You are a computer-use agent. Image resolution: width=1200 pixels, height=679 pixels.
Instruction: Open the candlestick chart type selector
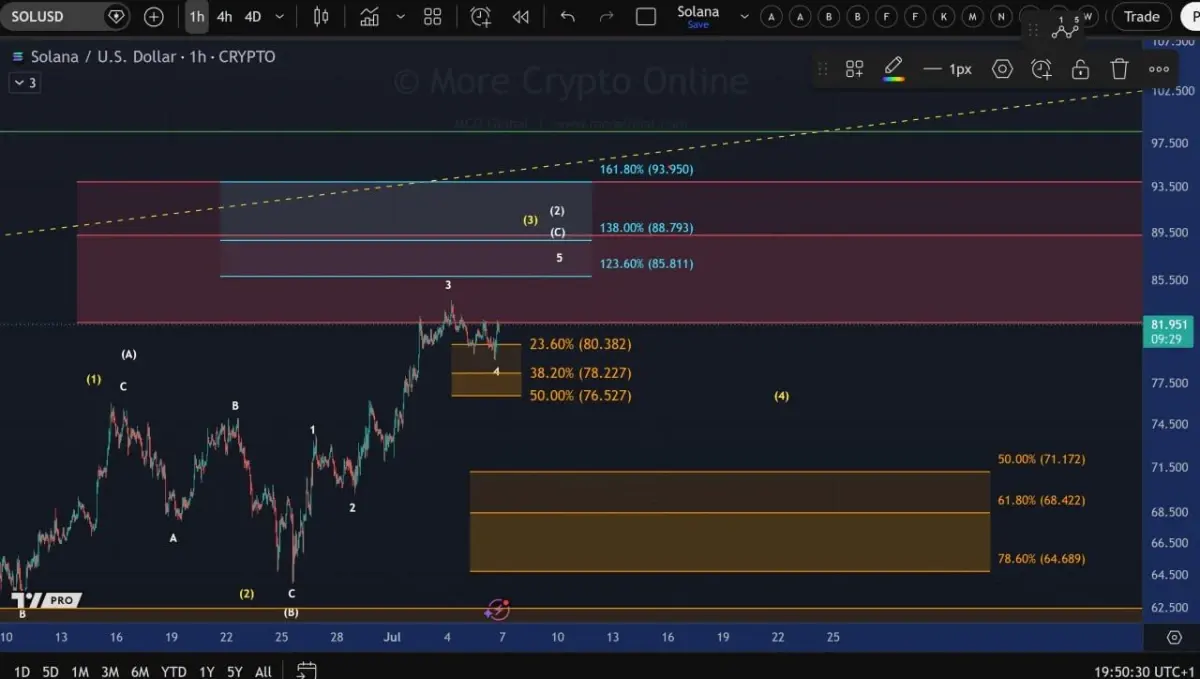pos(321,16)
